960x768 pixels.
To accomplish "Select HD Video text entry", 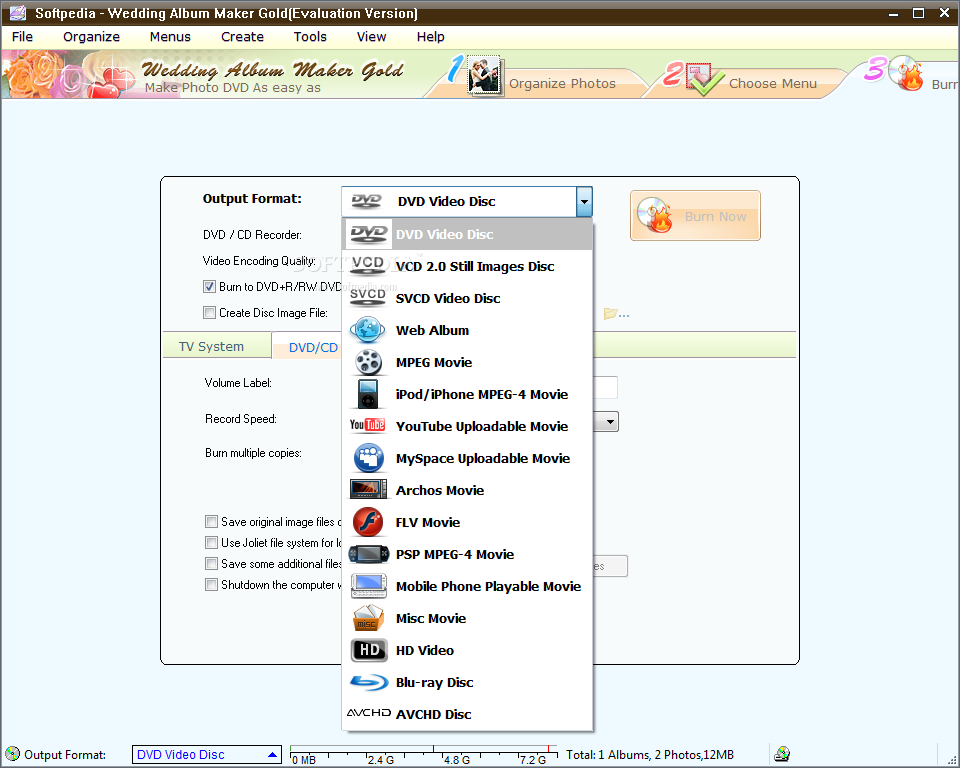I will pyautogui.click(x=425, y=650).
